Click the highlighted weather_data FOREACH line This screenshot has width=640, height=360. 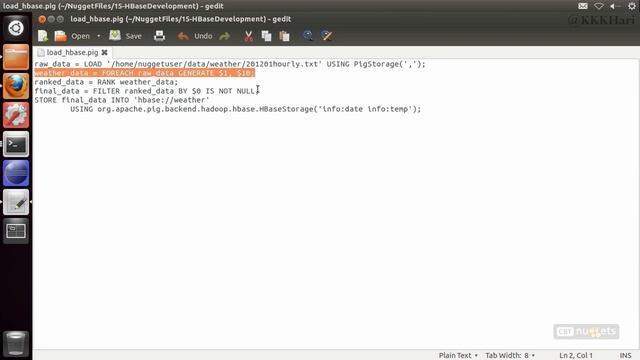(x=144, y=73)
